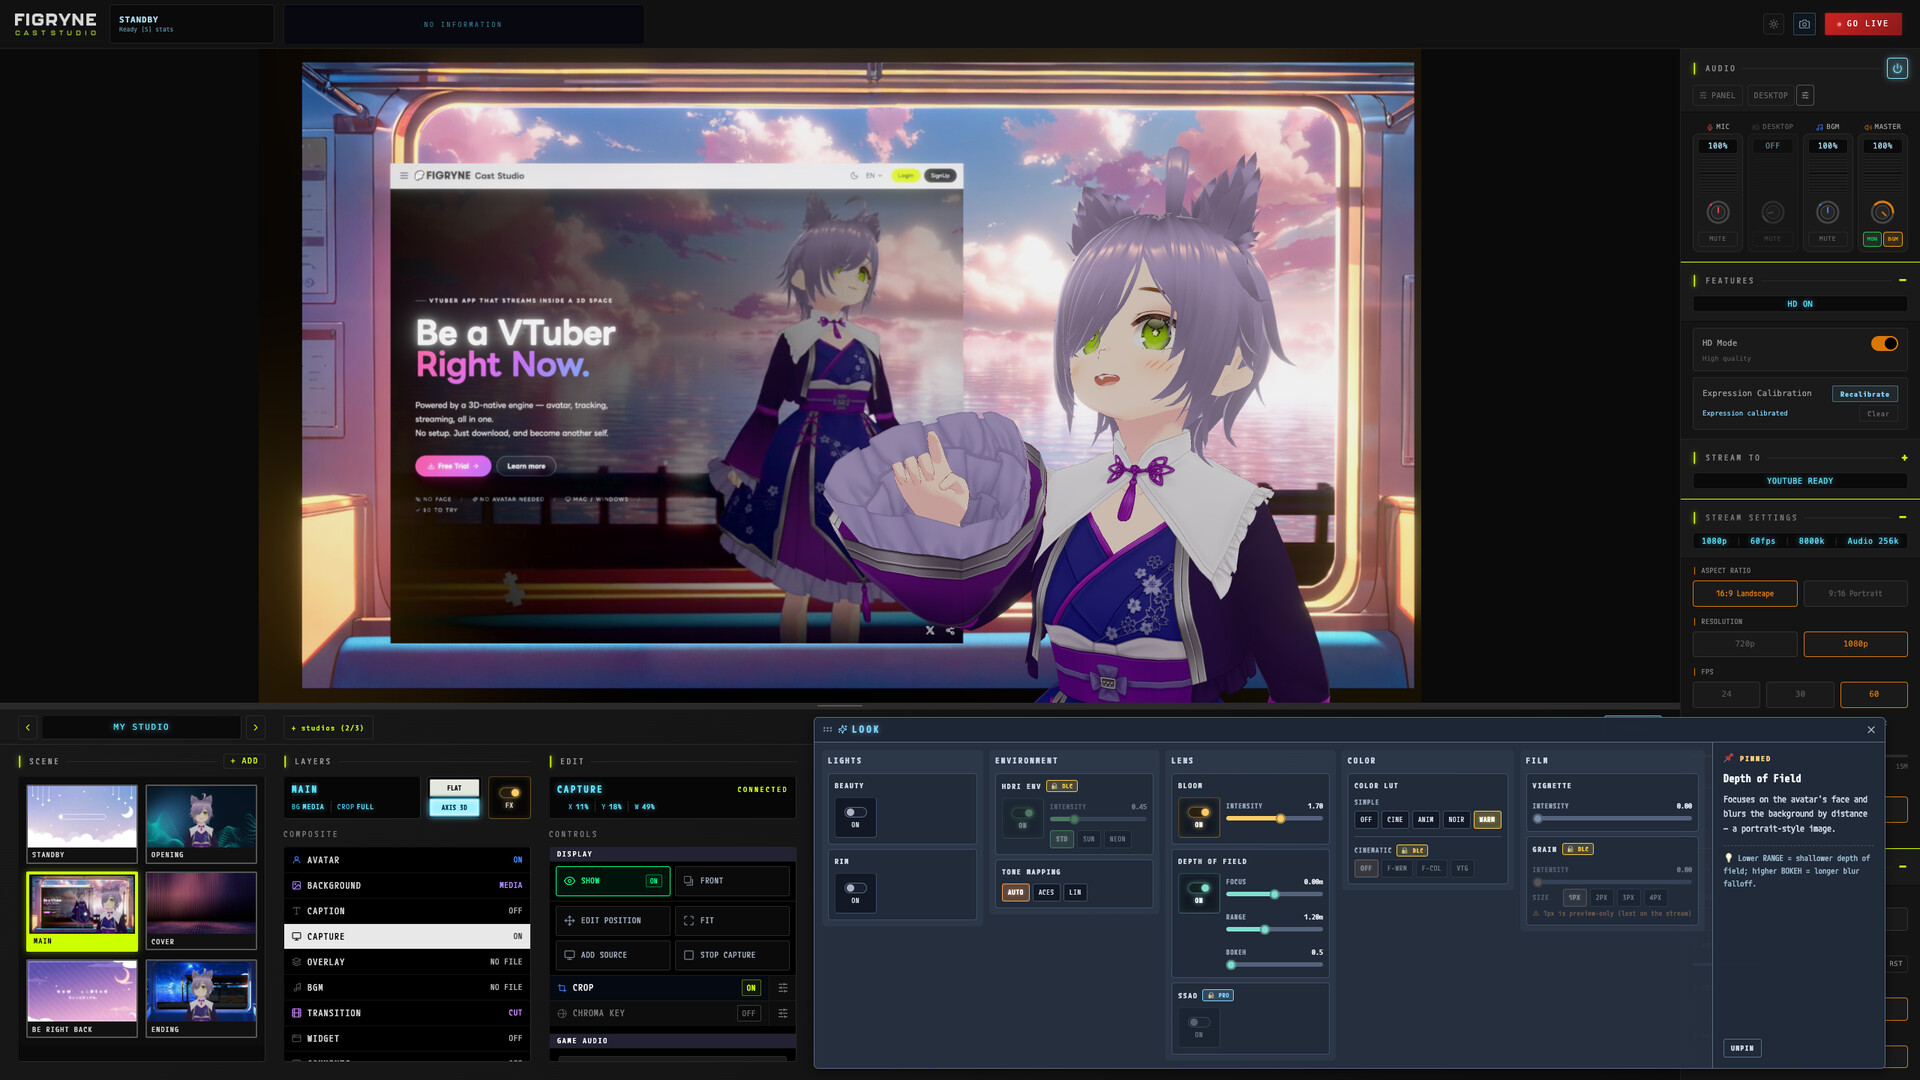Click the BGM volume knob
The height and width of the screenshot is (1080, 1920).
click(1827, 212)
